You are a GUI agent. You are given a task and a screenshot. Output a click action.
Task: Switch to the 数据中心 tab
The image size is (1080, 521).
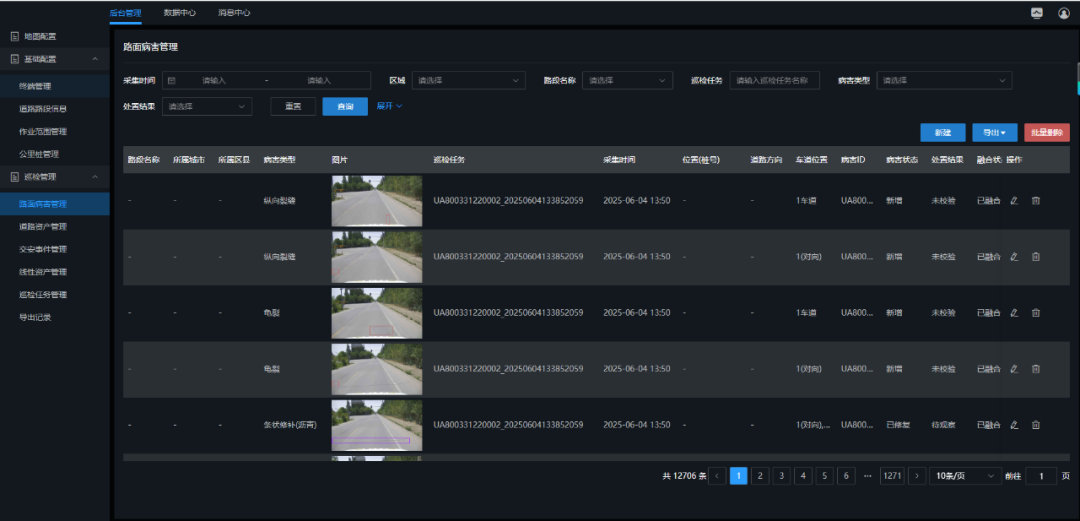click(180, 13)
